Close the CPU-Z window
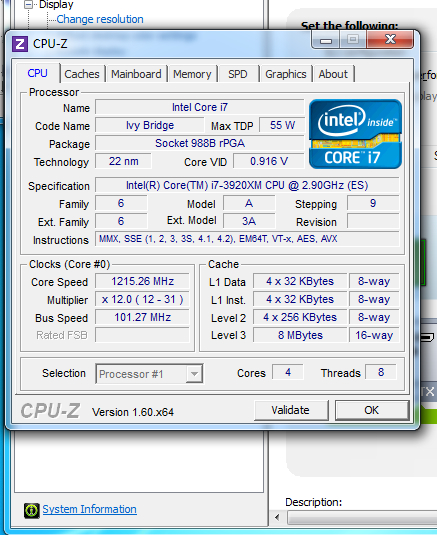437x535 pixels. [x=390, y=40]
